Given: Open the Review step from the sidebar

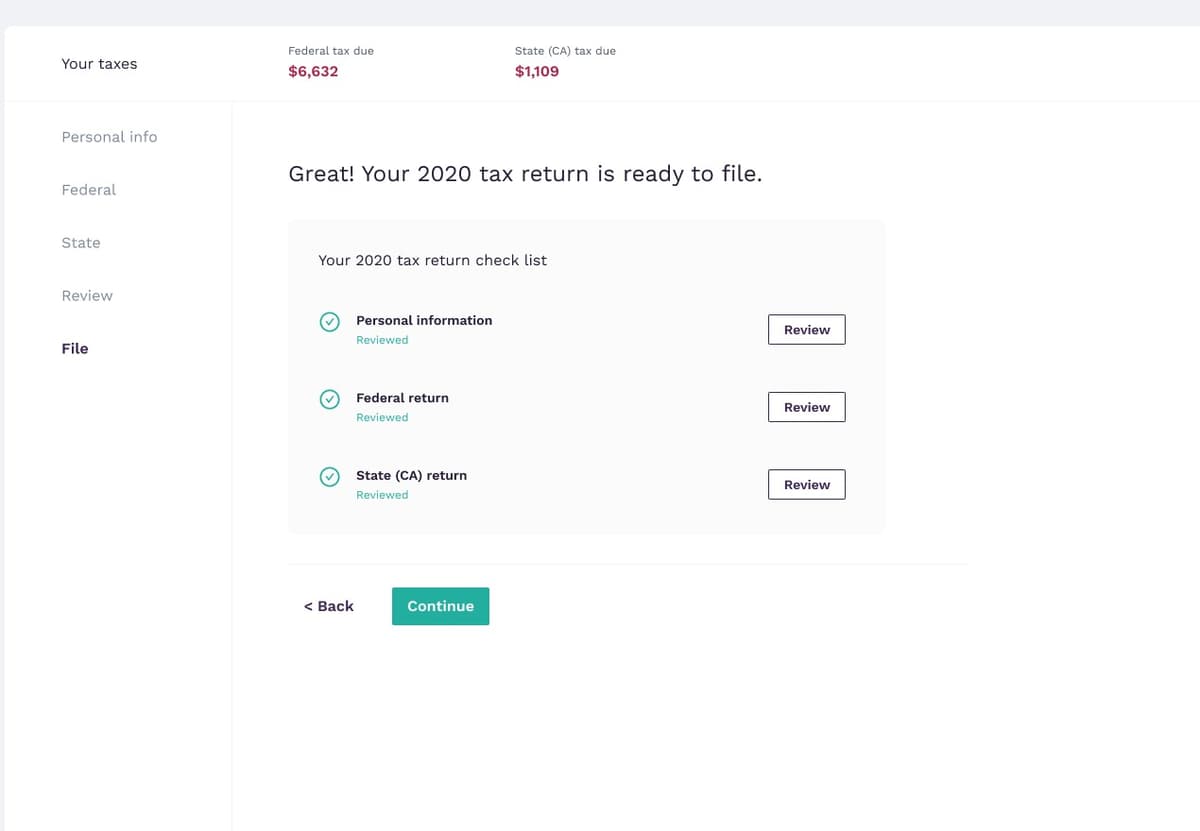Looking at the screenshot, I should [x=87, y=295].
